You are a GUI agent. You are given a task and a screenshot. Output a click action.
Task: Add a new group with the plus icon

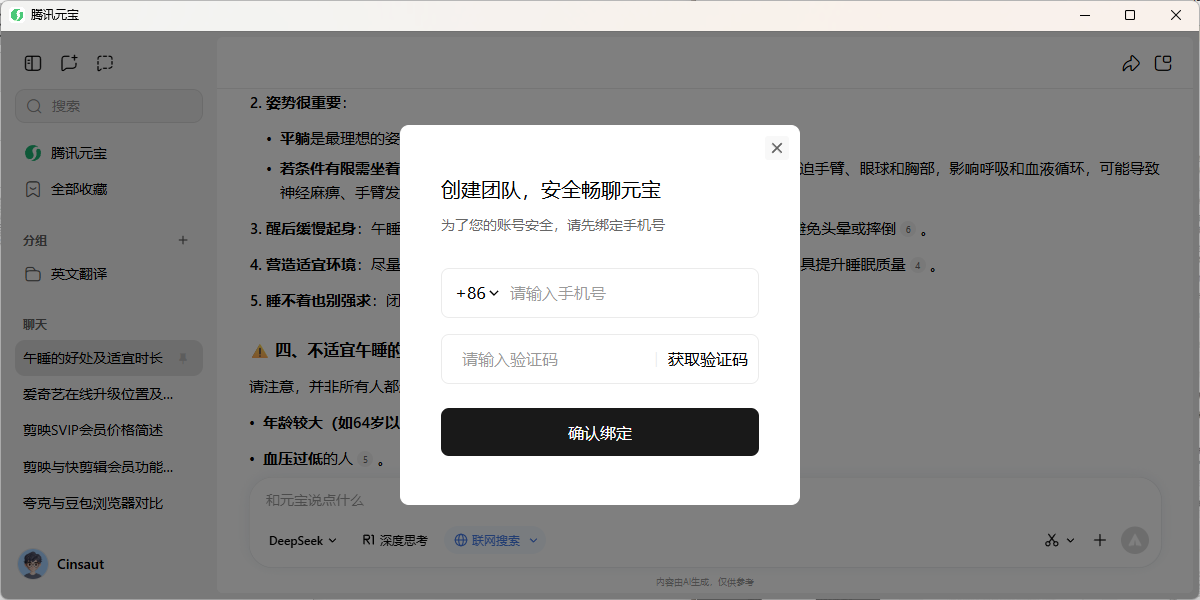pyautogui.click(x=183, y=240)
